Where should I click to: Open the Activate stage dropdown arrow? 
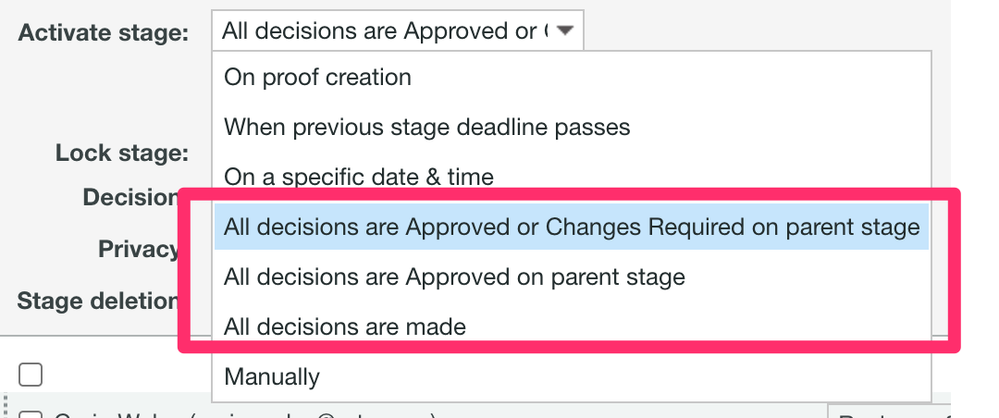point(565,31)
